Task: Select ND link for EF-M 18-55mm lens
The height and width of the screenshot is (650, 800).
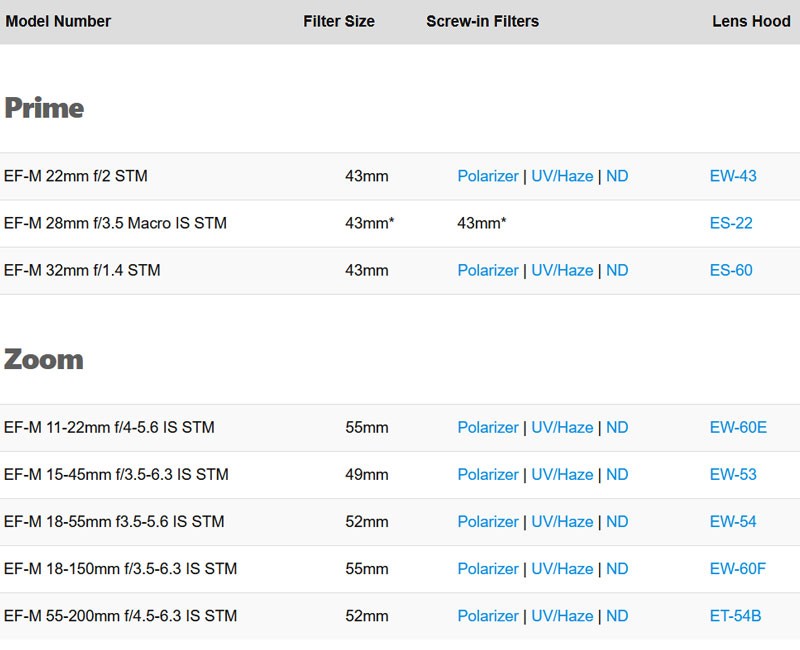Action: (x=617, y=521)
